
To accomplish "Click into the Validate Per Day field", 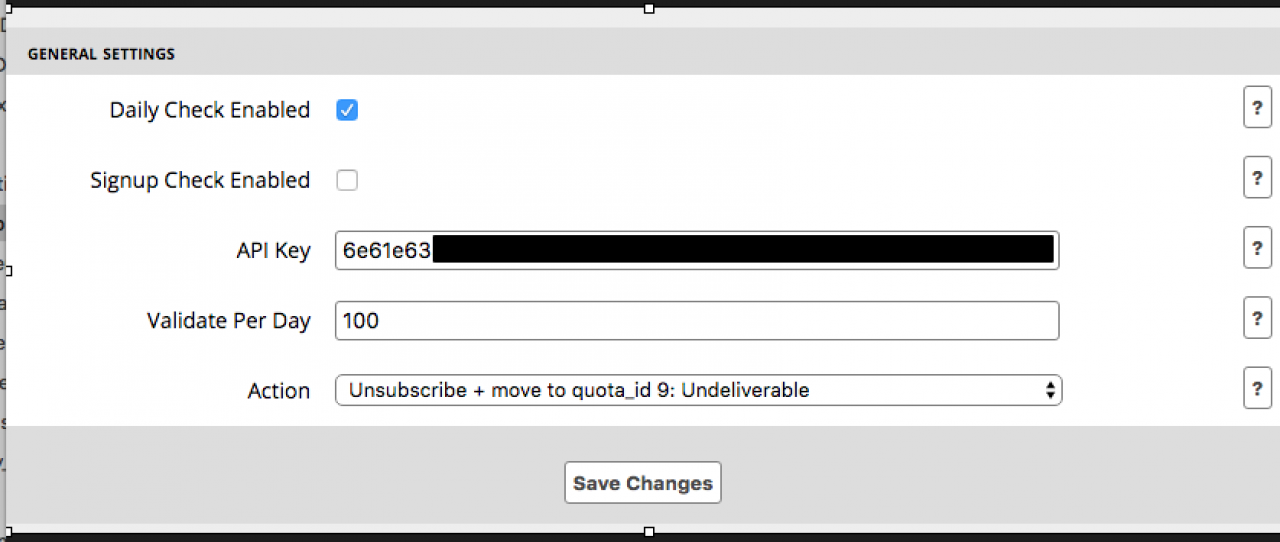I will pyautogui.click(x=696, y=321).
